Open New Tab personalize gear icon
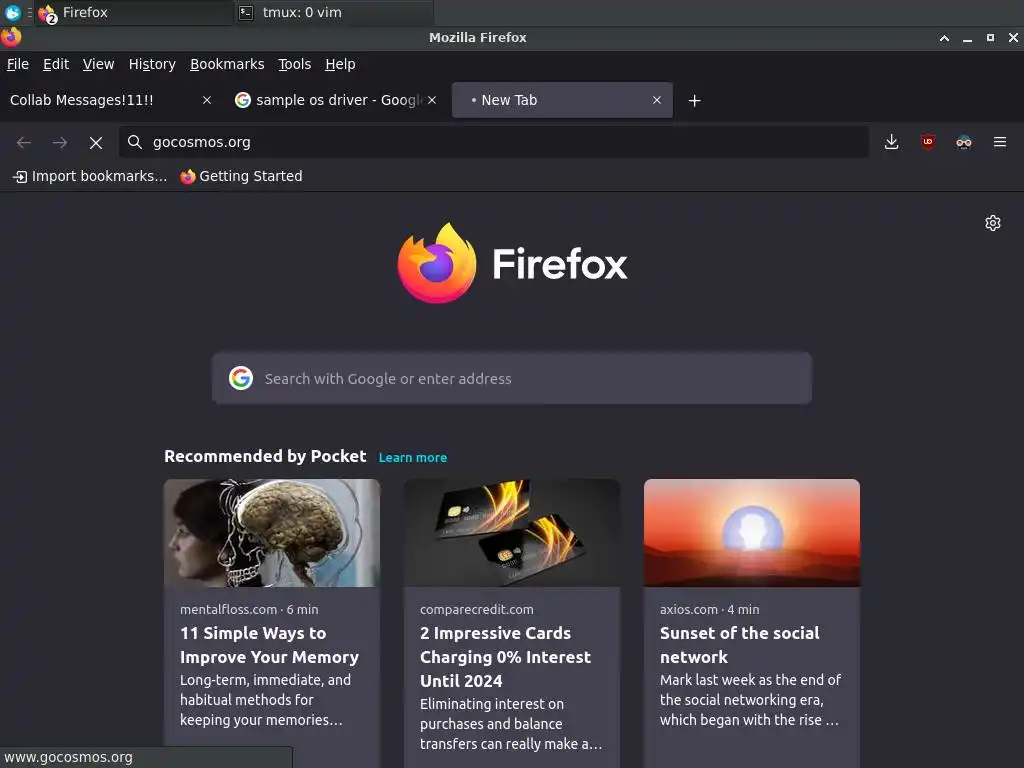 point(993,223)
